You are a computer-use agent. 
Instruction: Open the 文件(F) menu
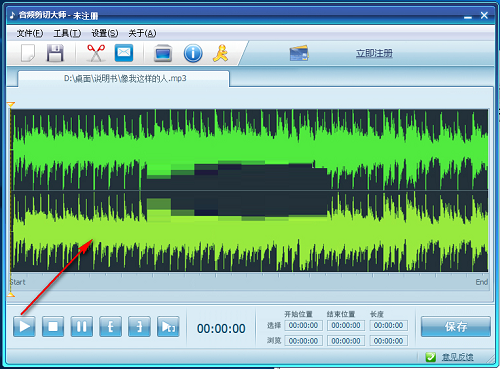click(x=30, y=33)
